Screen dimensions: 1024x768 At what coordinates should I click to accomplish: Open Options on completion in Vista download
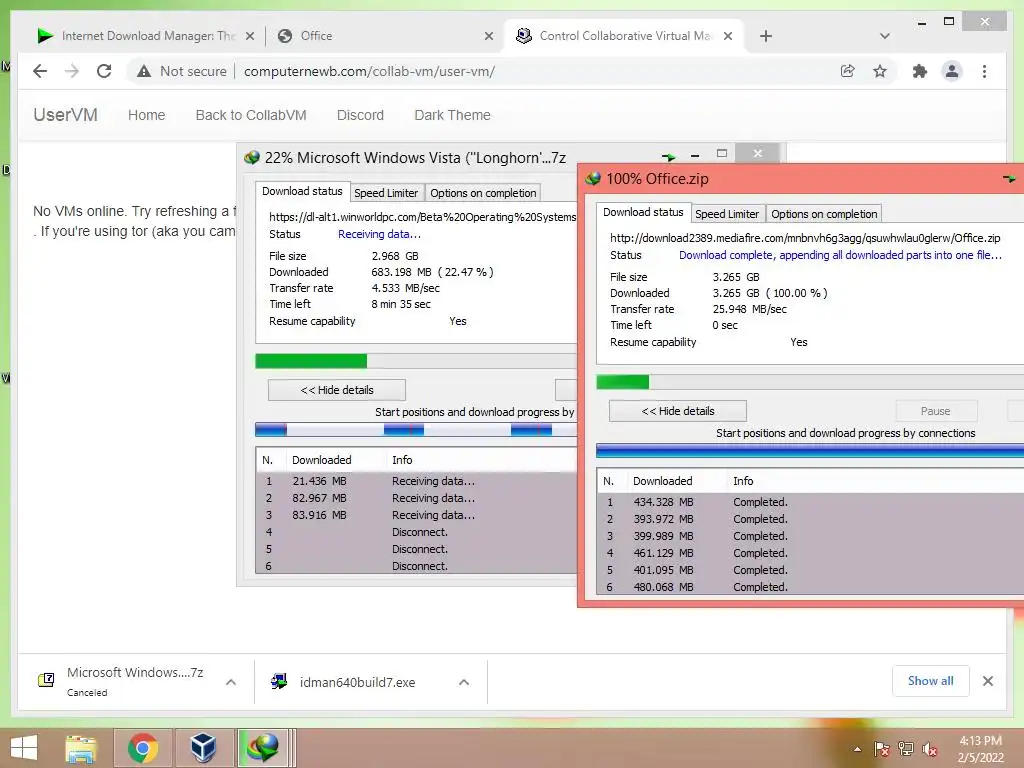coord(483,193)
